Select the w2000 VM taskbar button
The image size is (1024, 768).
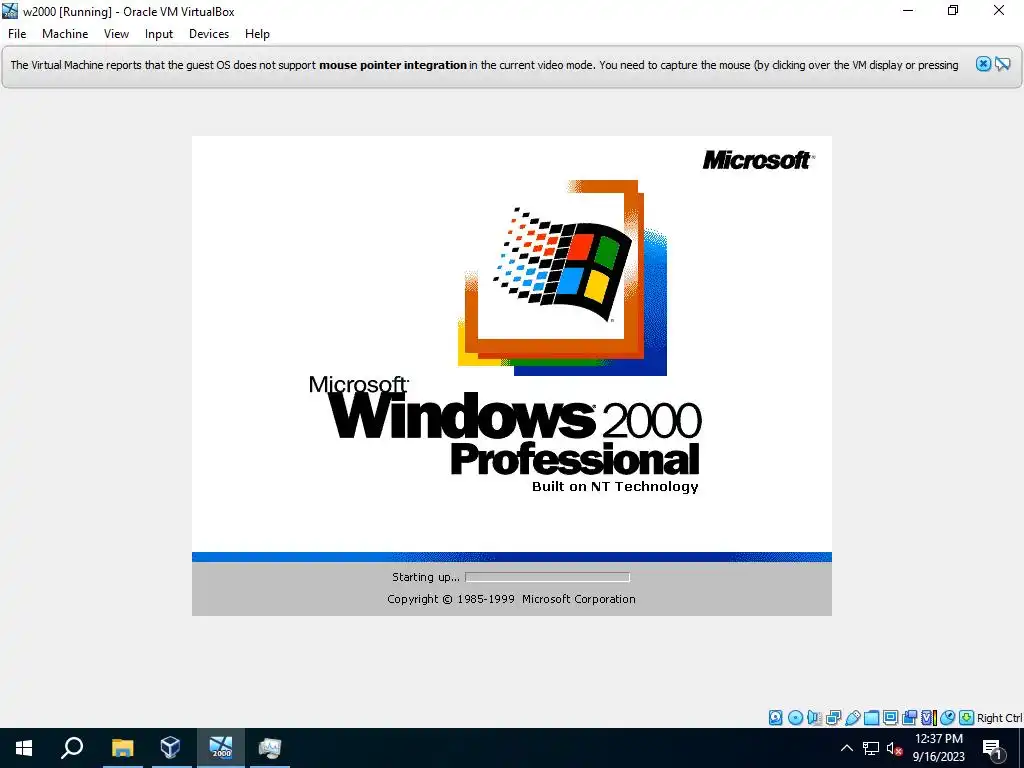point(221,748)
